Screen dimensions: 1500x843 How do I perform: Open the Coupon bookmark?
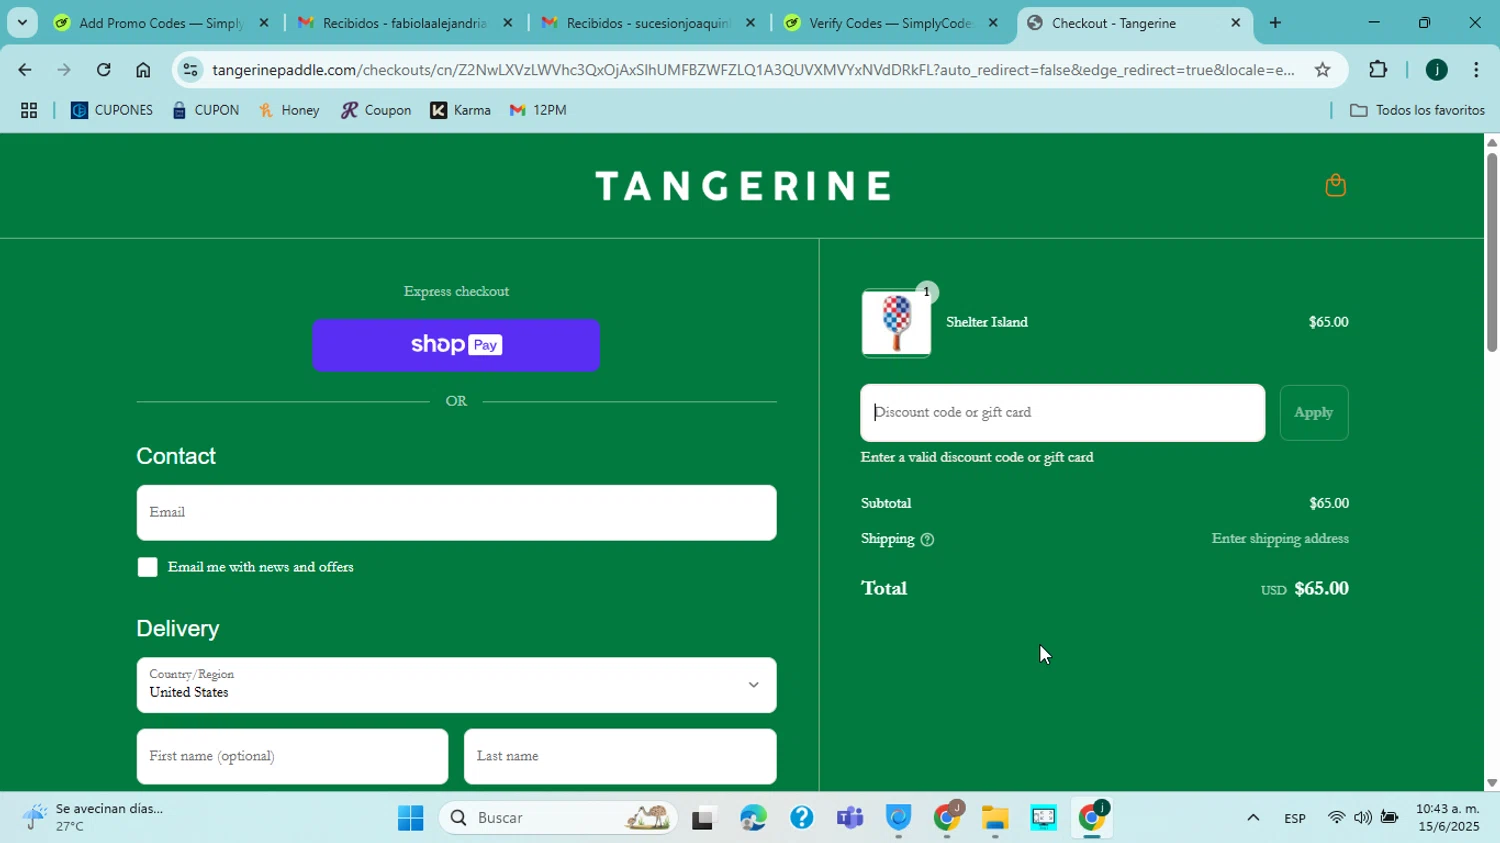[x=376, y=111]
